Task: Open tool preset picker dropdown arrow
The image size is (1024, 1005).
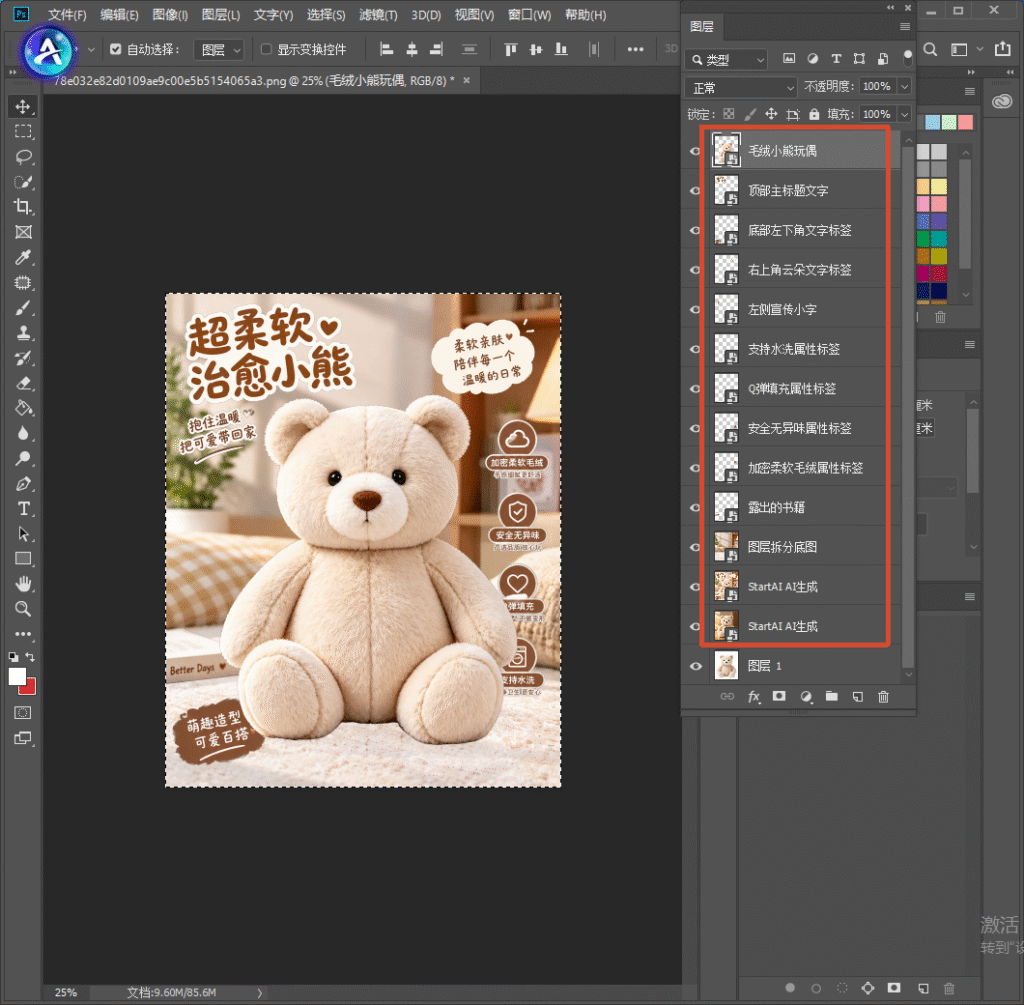Action: (x=91, y=50)
